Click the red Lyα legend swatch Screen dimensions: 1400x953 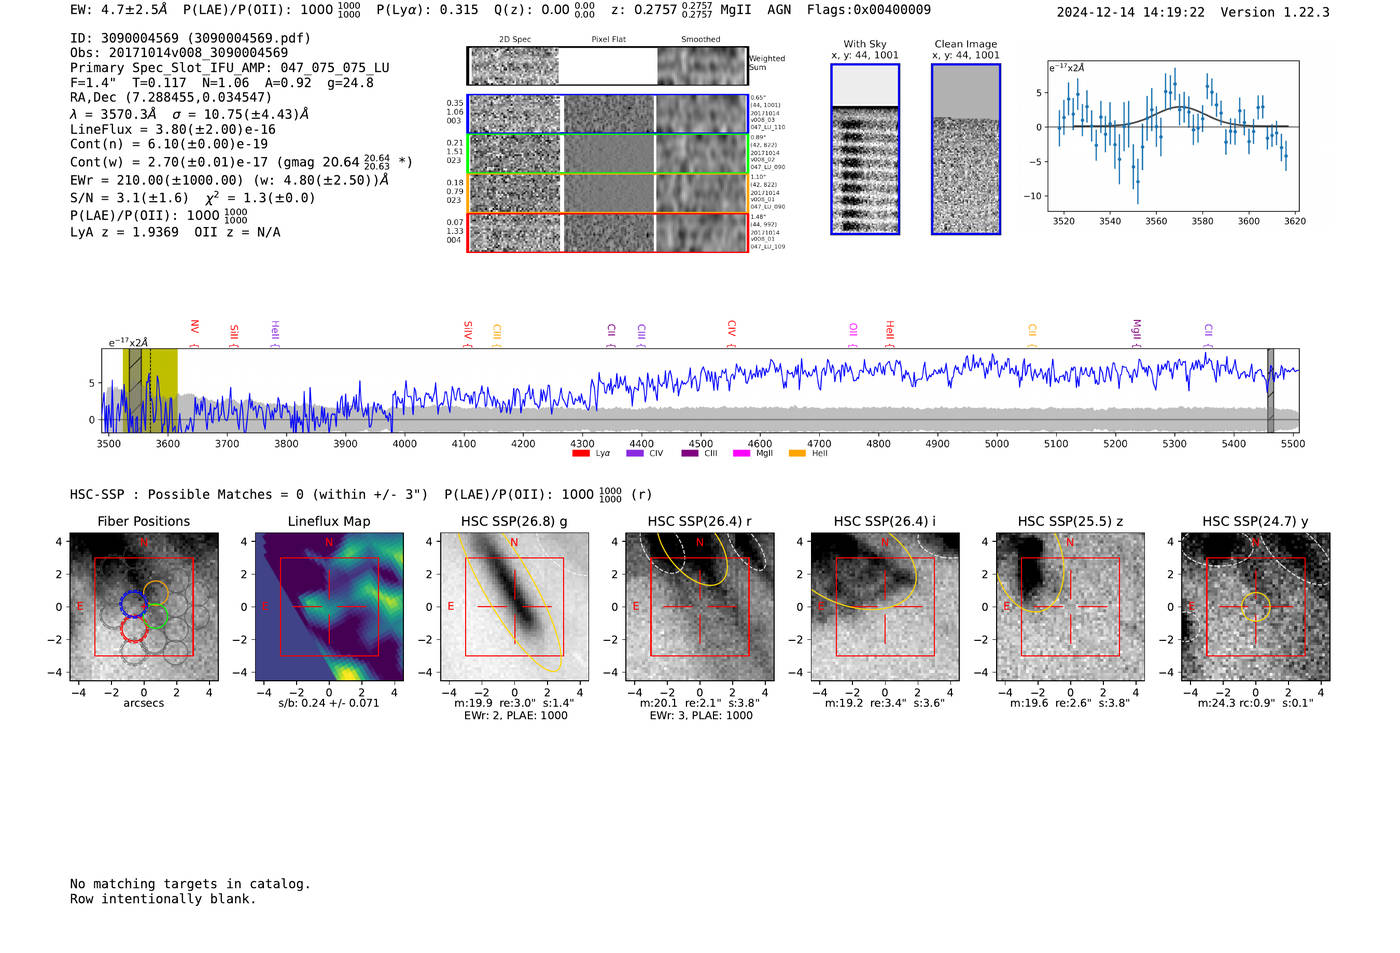pyautogui.click(x=580, y=454)
